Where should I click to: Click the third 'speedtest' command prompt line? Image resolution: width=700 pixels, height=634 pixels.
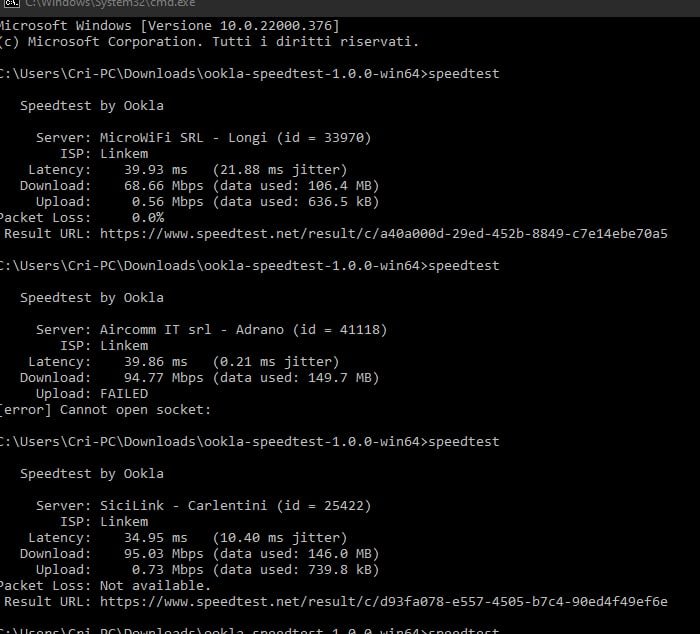pyautogui.click(x=250, y=442)
